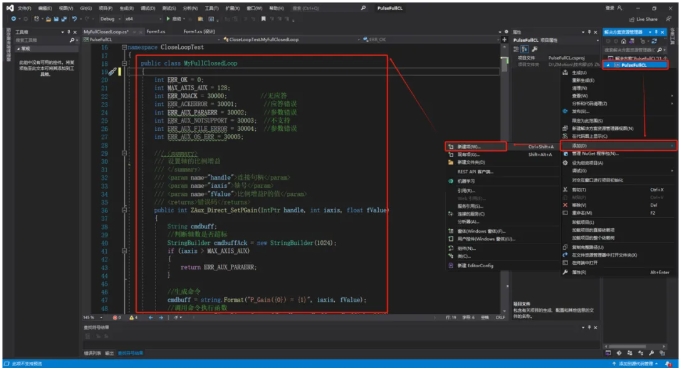Select Add in the project context menu
Screen dimensions: 681x371
pos(618,146)
